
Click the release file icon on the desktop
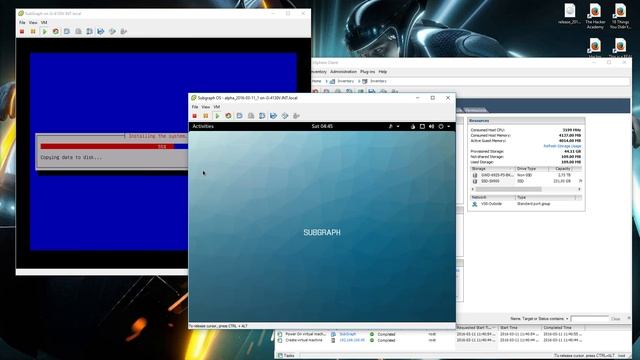click(x=570, y=11)
